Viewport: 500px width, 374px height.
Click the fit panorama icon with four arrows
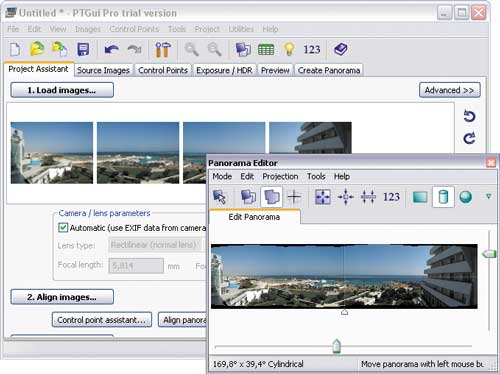[x=323, y=197]
